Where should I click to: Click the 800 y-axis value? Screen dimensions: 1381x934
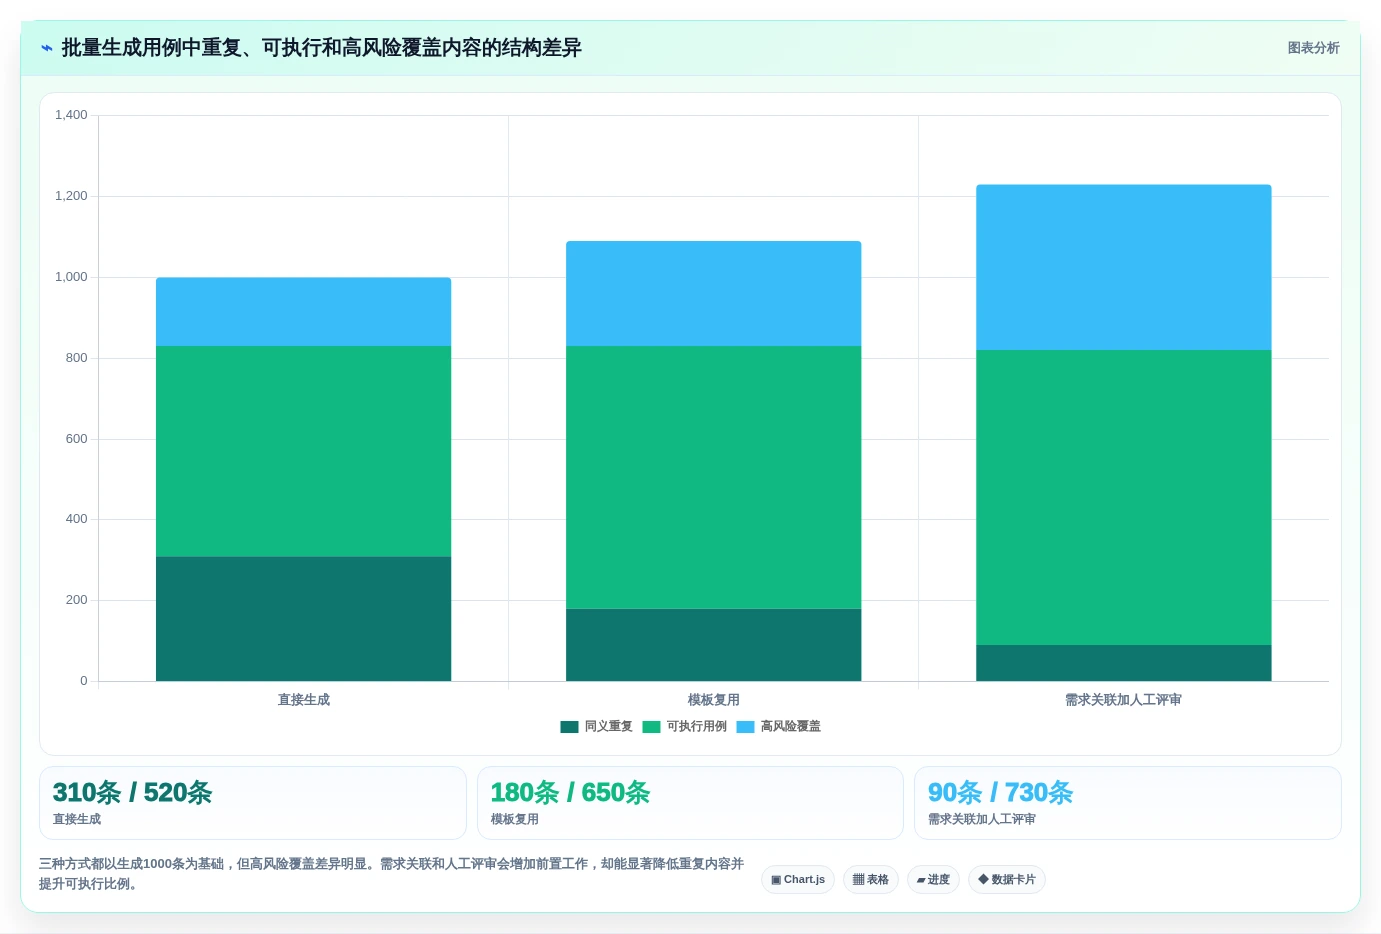77,358
